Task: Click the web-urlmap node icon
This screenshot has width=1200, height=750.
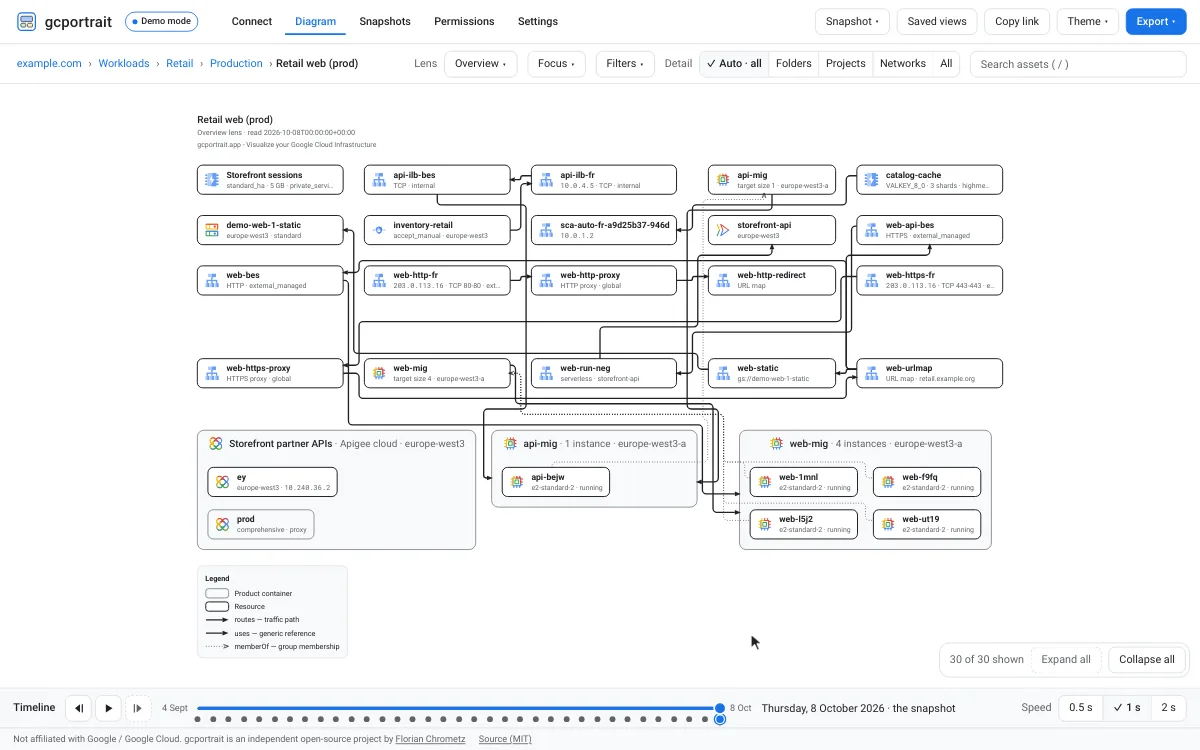Action: coord(871,373)
